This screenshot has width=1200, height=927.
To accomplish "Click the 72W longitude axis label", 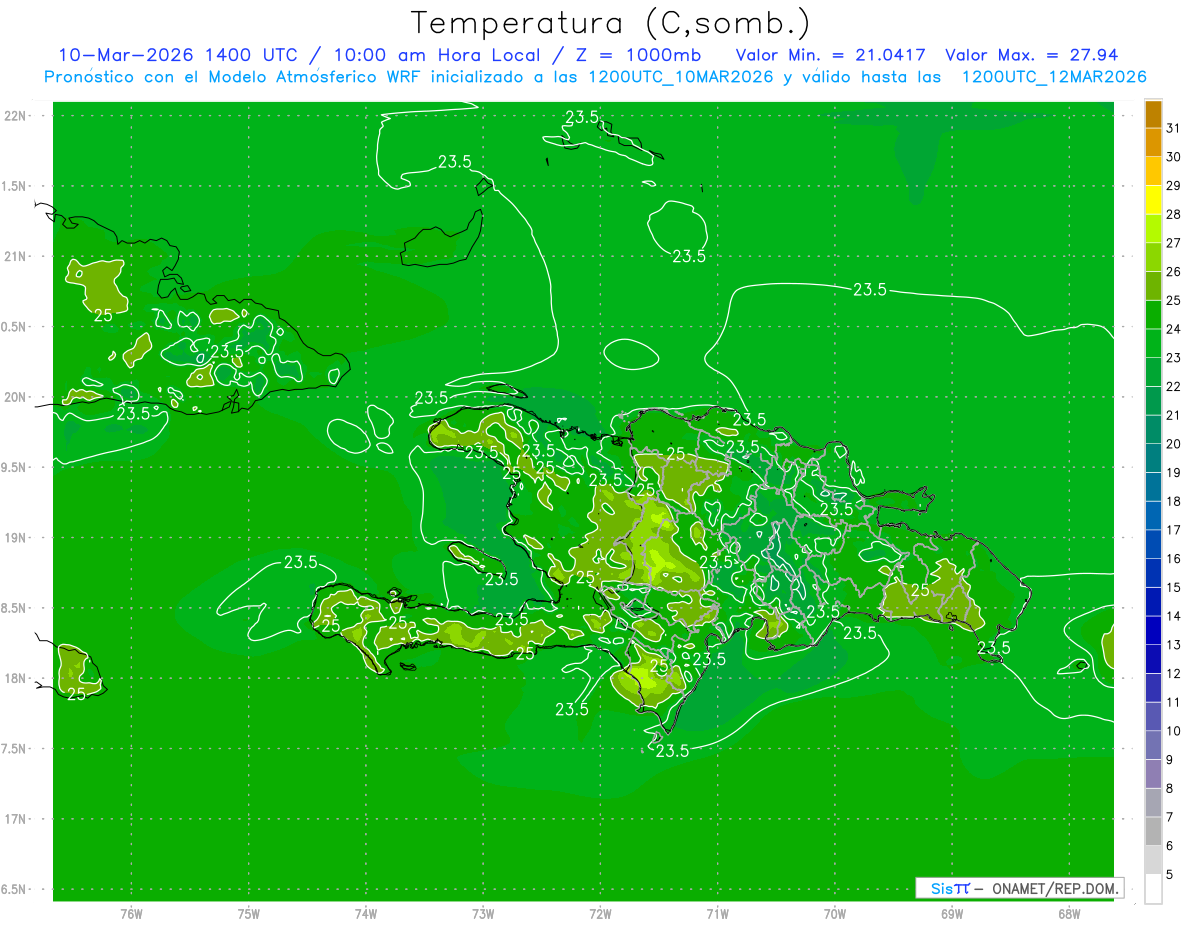I will pos(600,913).
